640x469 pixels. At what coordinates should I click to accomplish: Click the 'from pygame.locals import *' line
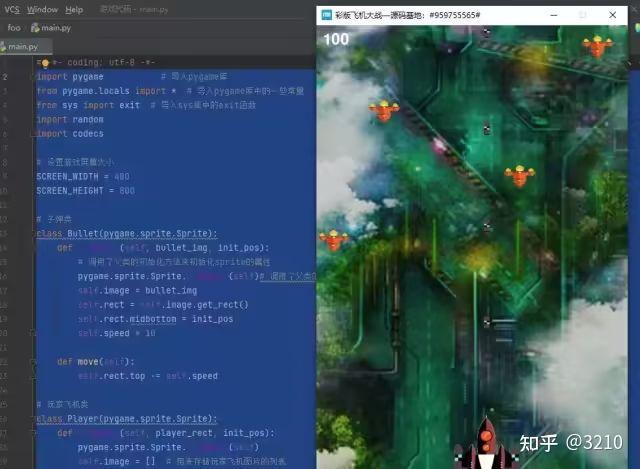click(x=106, y=91)
